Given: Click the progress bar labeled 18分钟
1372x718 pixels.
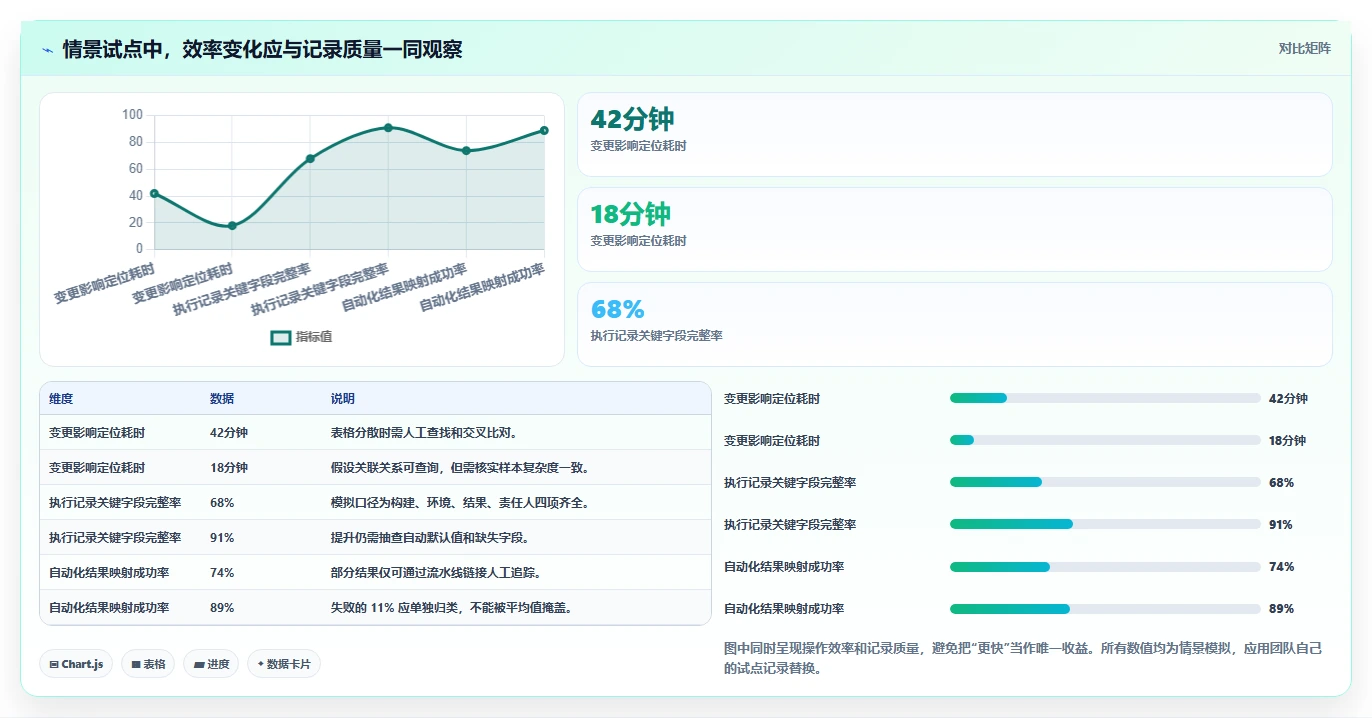Looking at the screenshot, I should tap(1105, 440).
